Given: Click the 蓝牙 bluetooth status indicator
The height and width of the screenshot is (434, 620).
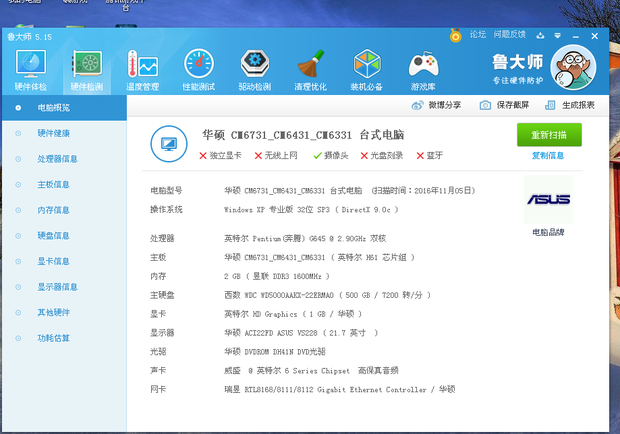Looking at the screenshot, I should pos(429,156).
